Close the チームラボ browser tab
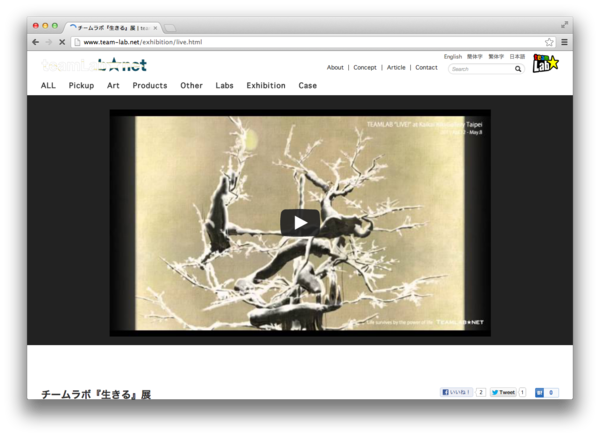Screen dimensions: 600x437 [x=155, y=28]
